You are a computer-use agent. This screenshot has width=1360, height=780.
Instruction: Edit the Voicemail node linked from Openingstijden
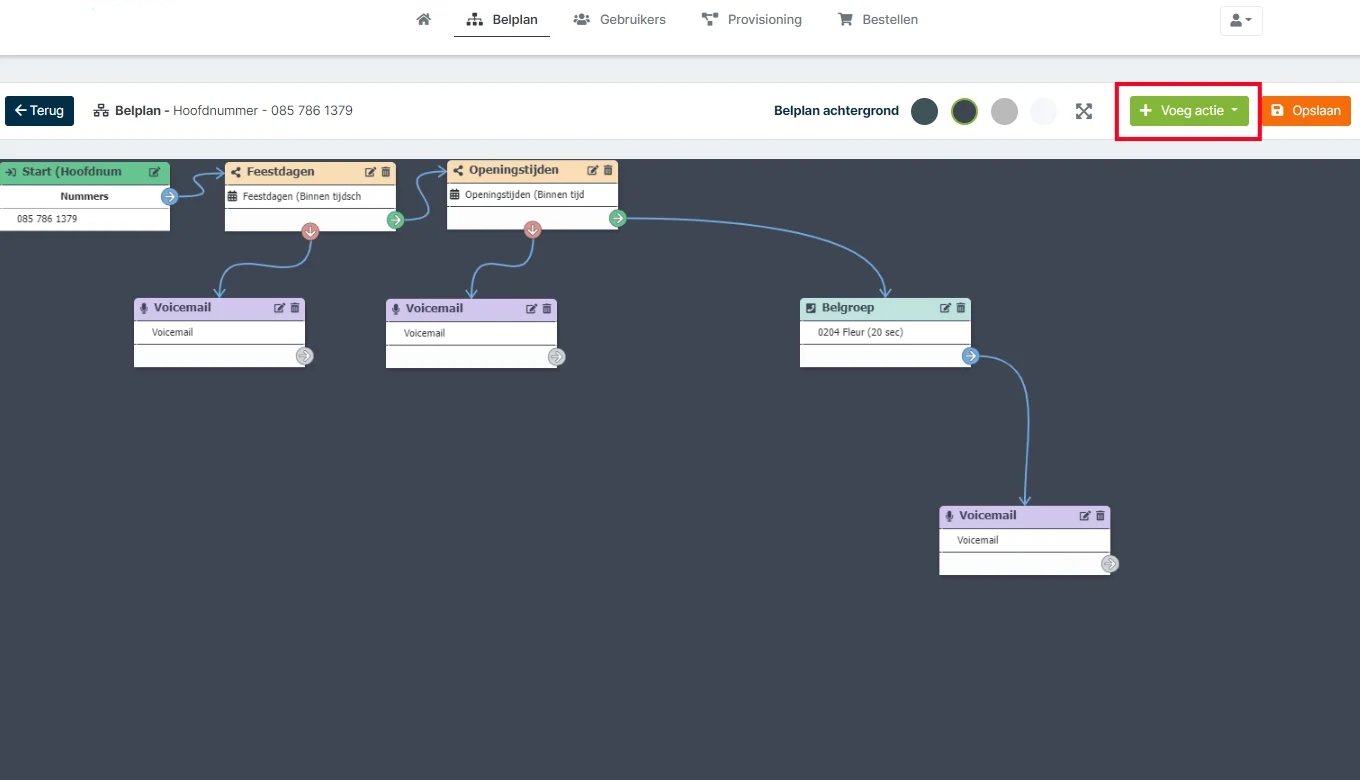(x=531, y=309)
